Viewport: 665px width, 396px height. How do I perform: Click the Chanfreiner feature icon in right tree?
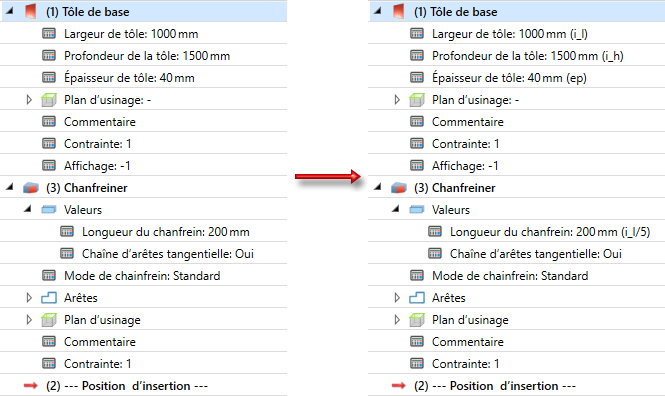point(399,188)
